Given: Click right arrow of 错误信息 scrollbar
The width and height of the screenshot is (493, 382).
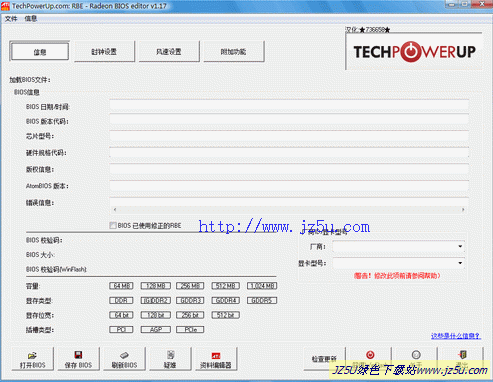Looking at the screenshot, I should tap(463, 210).
